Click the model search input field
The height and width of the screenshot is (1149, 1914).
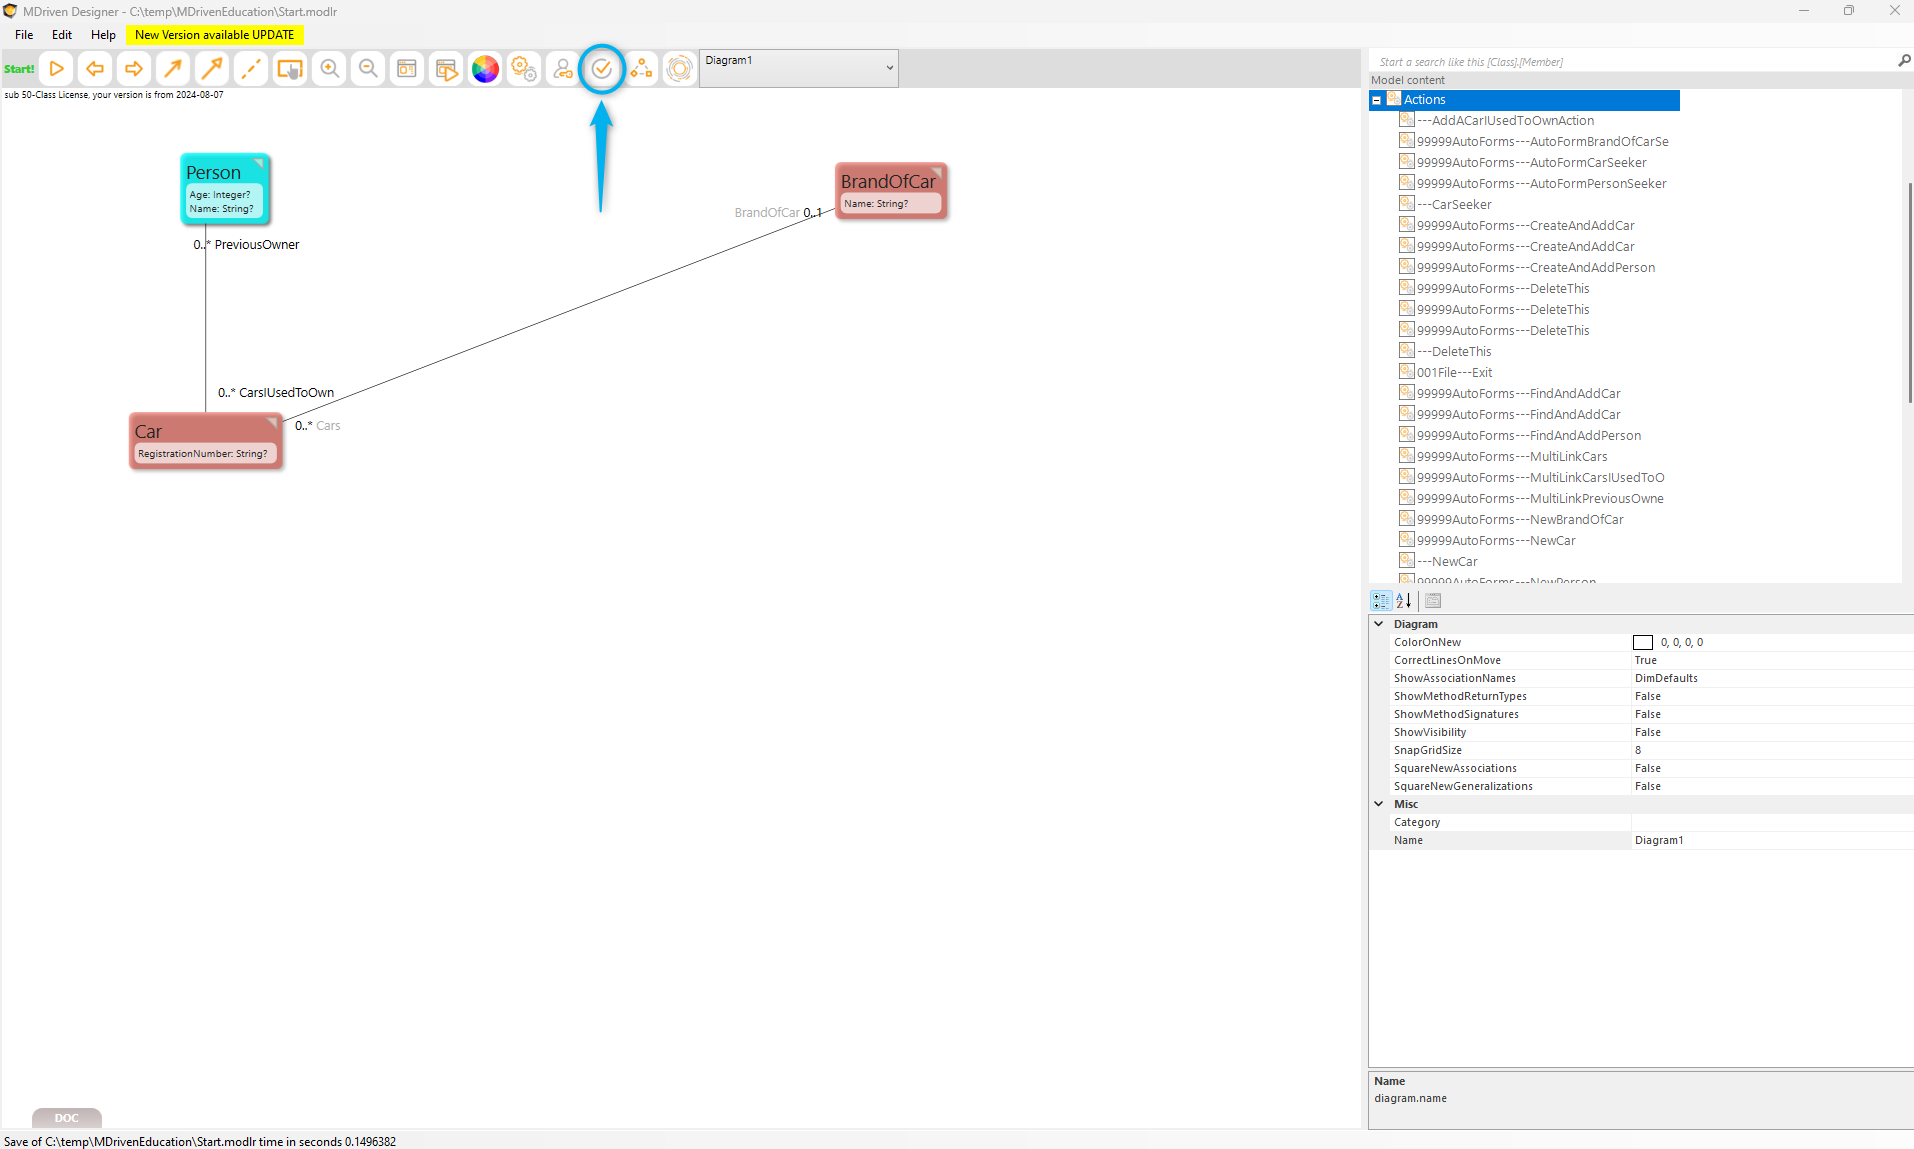click(x=1630, y=62)
